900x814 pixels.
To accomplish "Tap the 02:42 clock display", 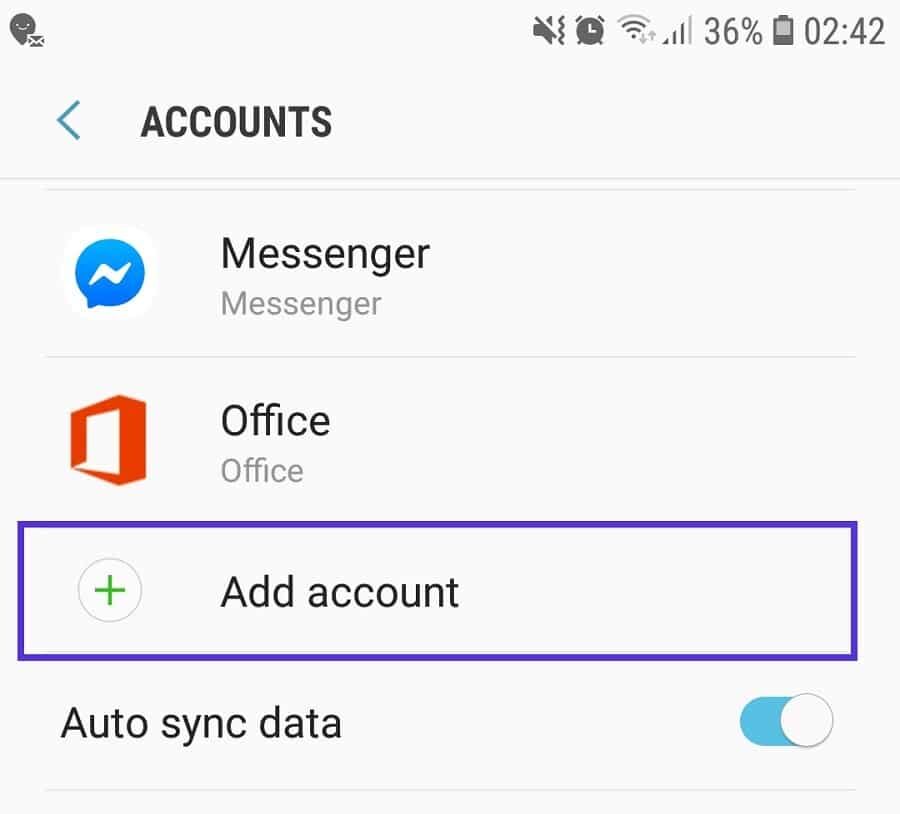I will [x=844, y=31].
